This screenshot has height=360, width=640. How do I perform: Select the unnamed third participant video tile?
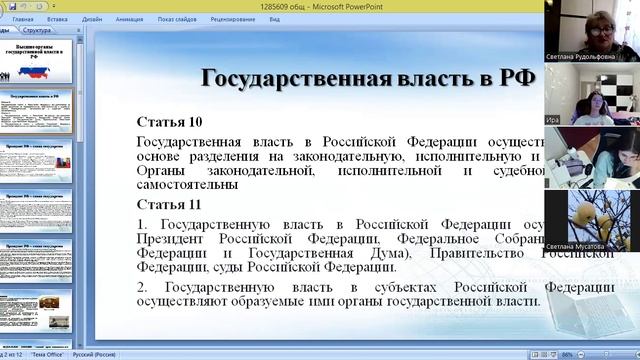tap(592, 158)
